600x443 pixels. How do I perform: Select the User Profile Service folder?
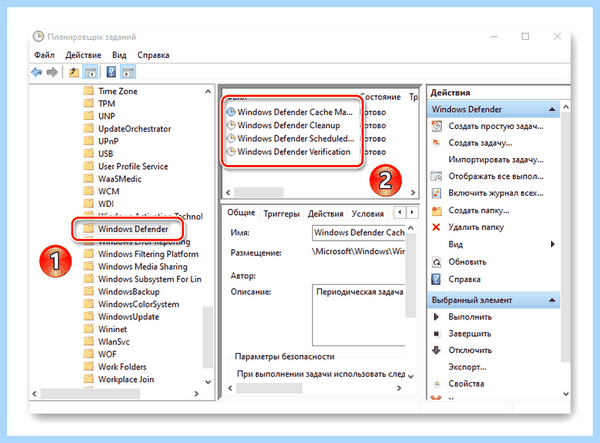point(133,166)
